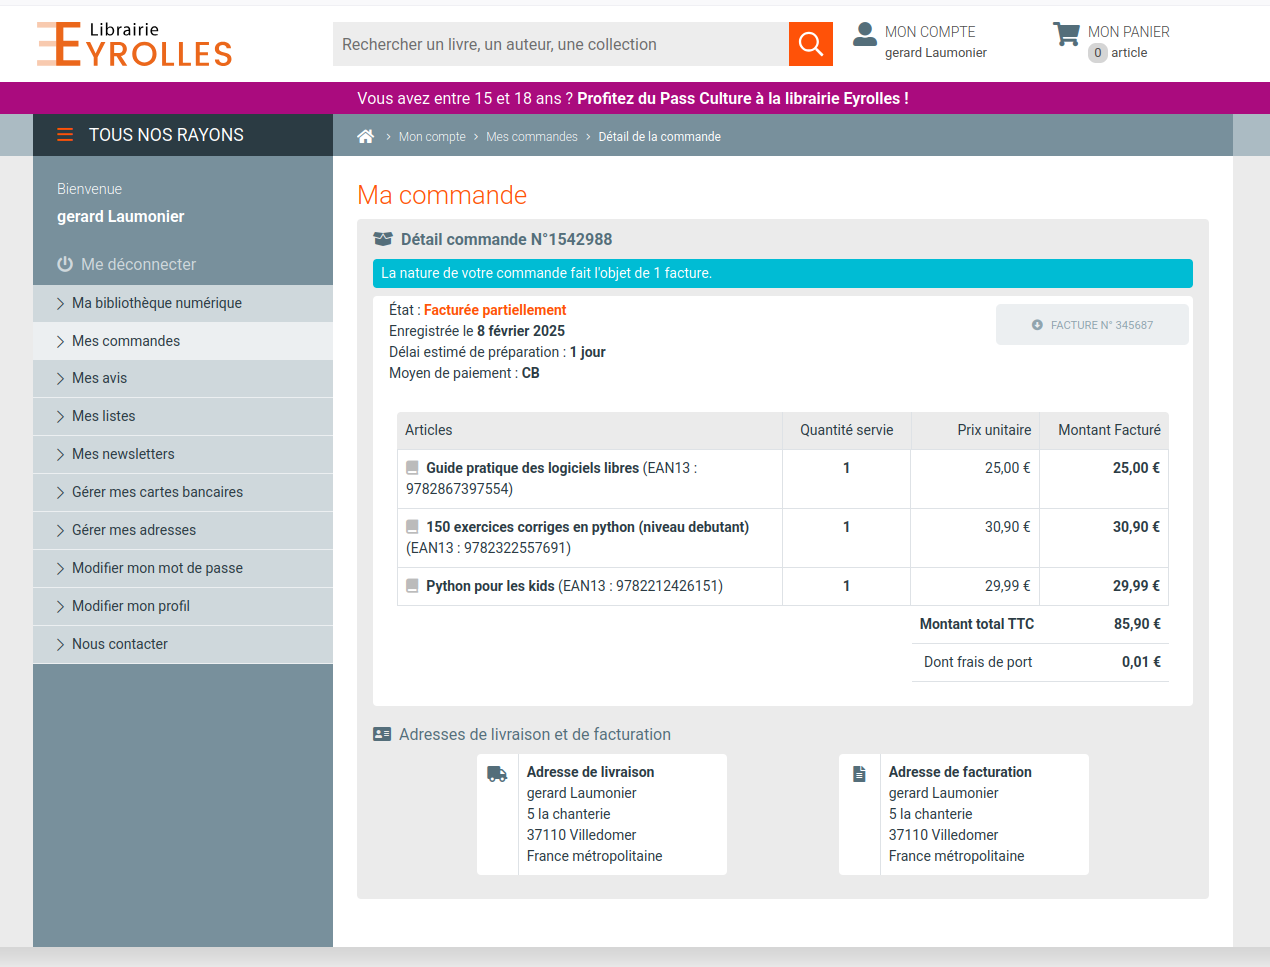
Task: Click book icon beside Guide pratique des logiciels libres
Action: tap(412, 468)
